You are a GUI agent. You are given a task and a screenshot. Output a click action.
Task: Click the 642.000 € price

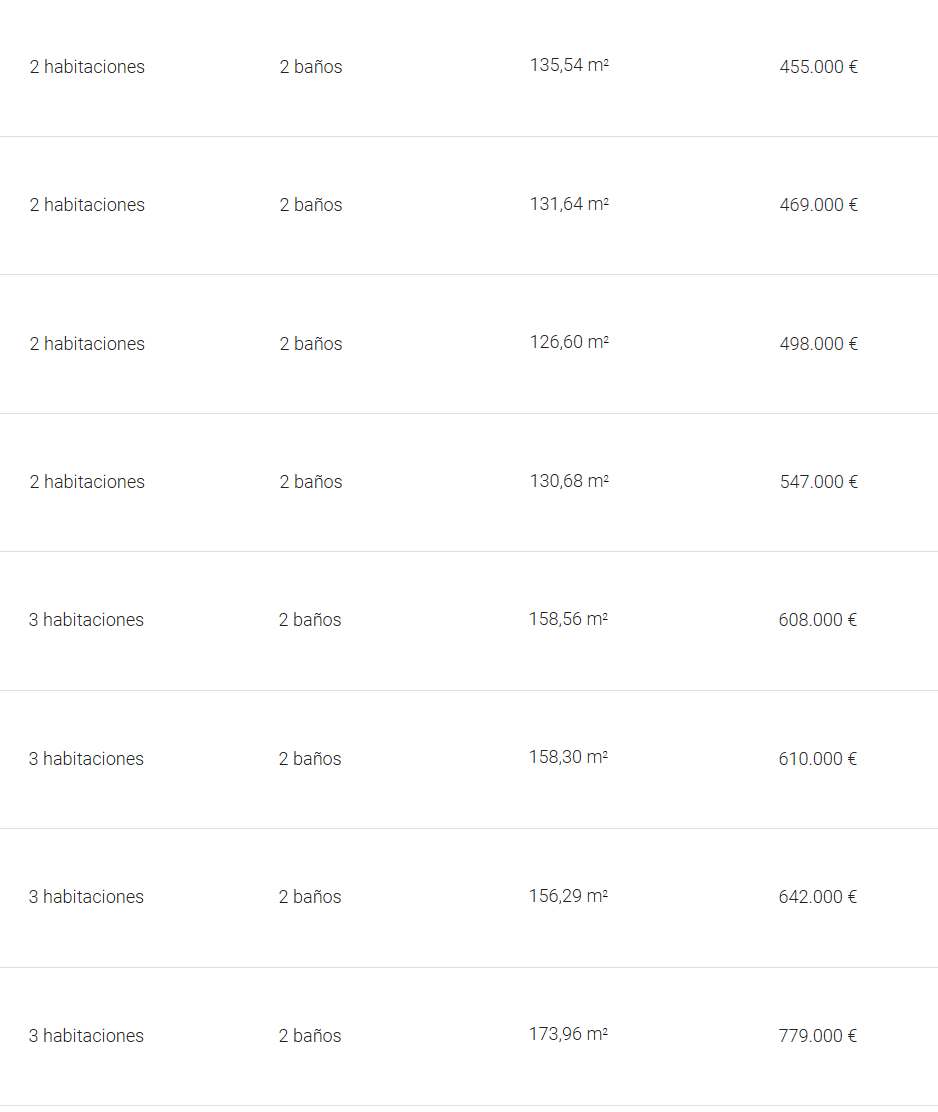(817, 897)
